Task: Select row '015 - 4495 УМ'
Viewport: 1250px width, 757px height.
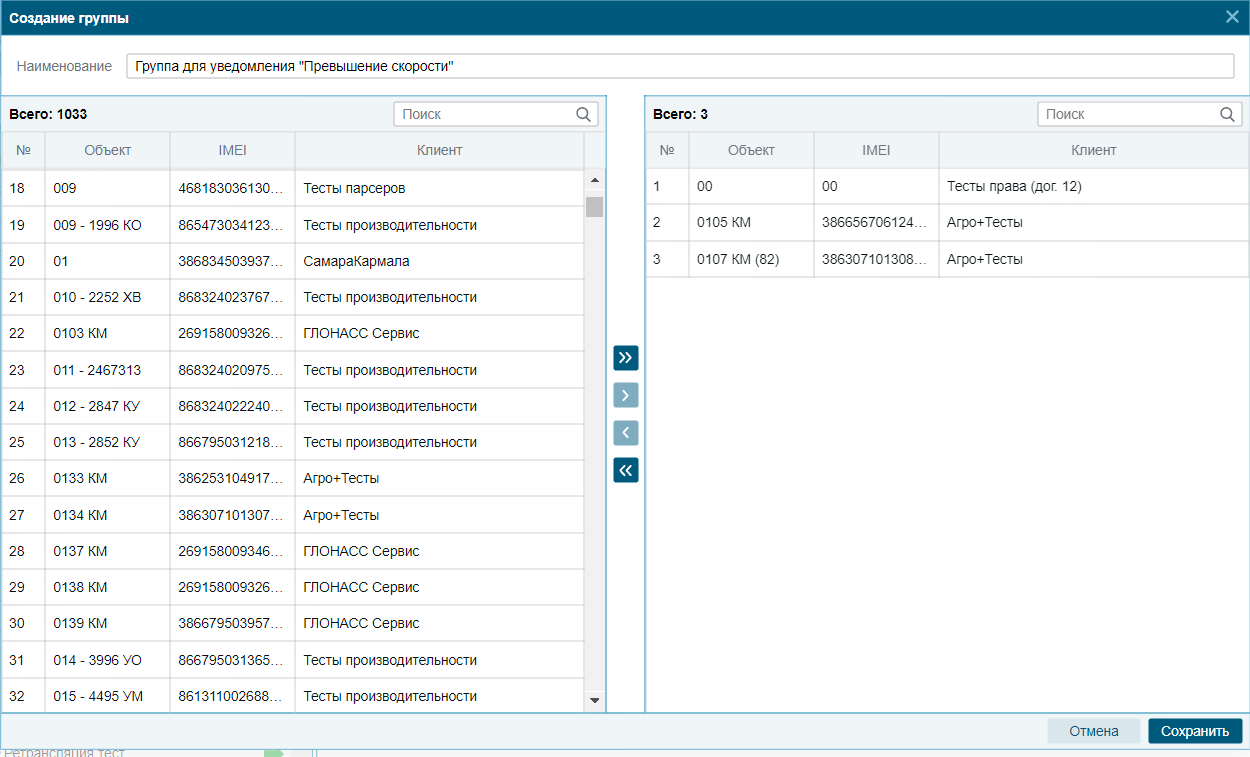Action: [293, 695]
